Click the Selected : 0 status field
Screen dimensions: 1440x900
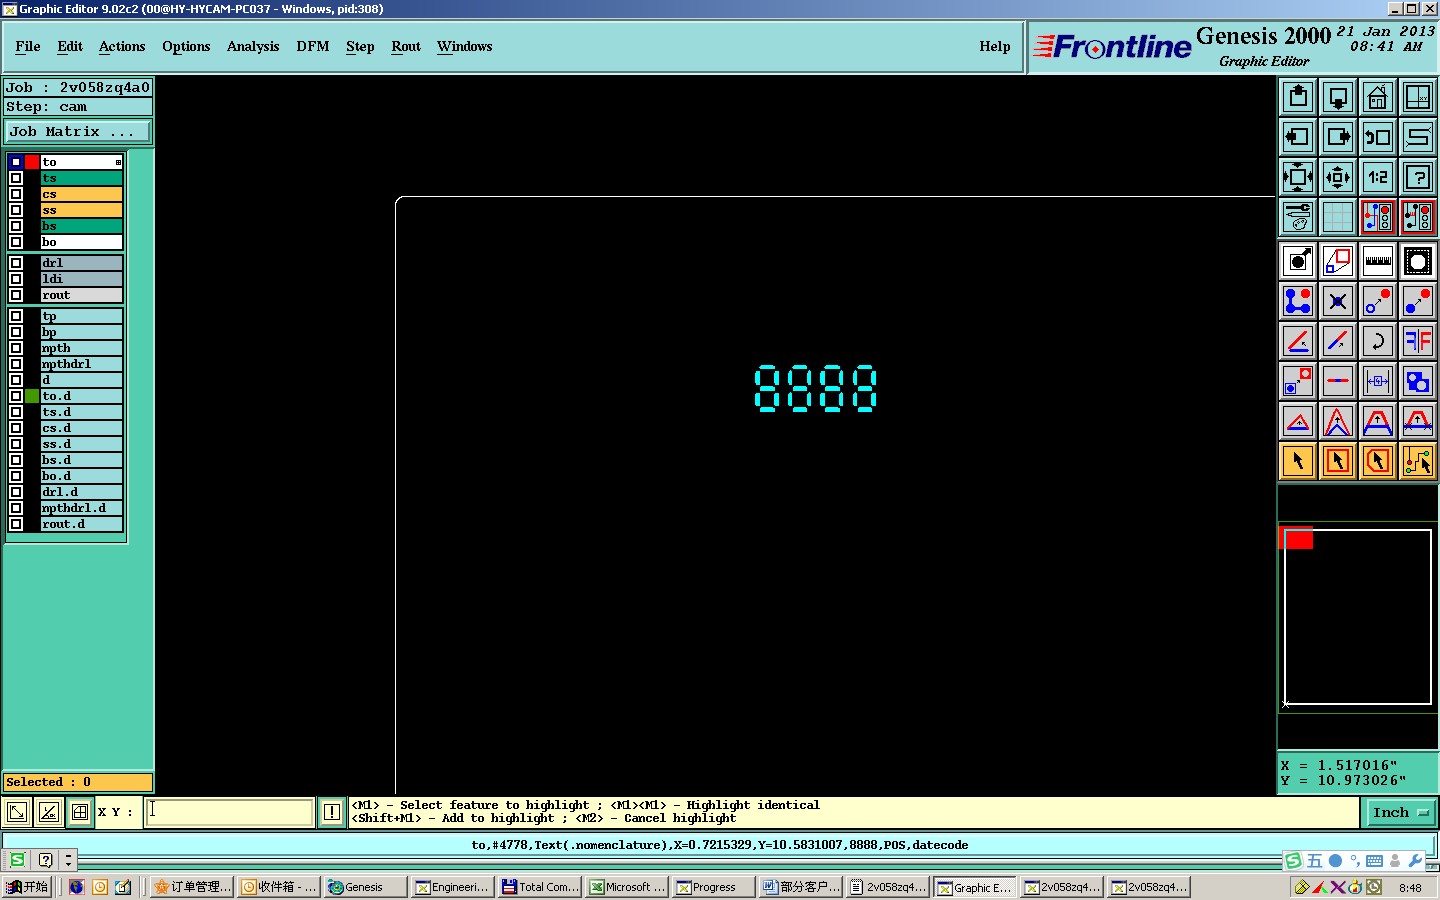(x=78, y=782)
